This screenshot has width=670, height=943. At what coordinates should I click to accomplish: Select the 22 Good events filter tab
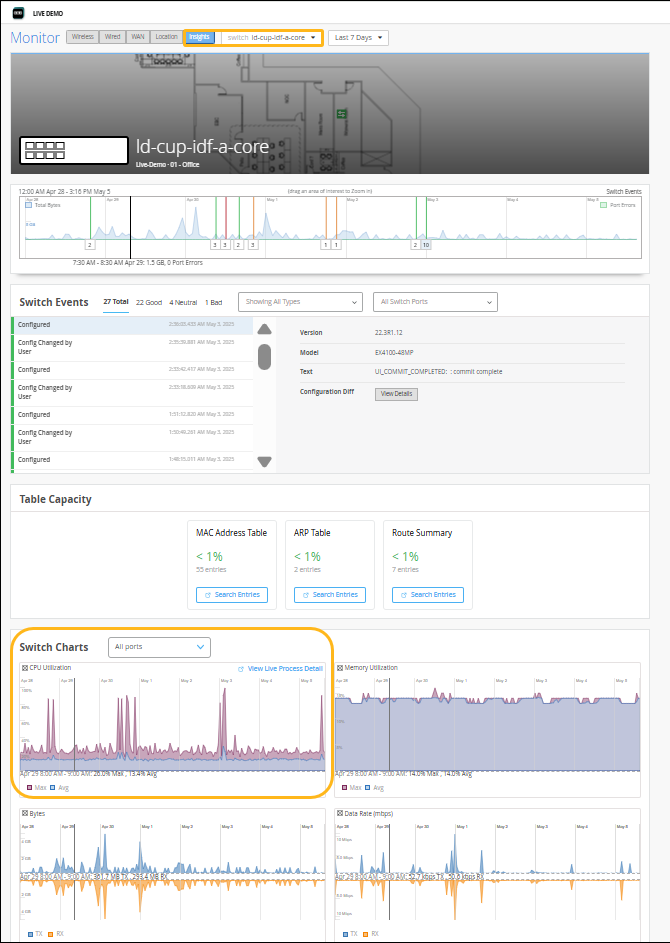click(149, 301)
